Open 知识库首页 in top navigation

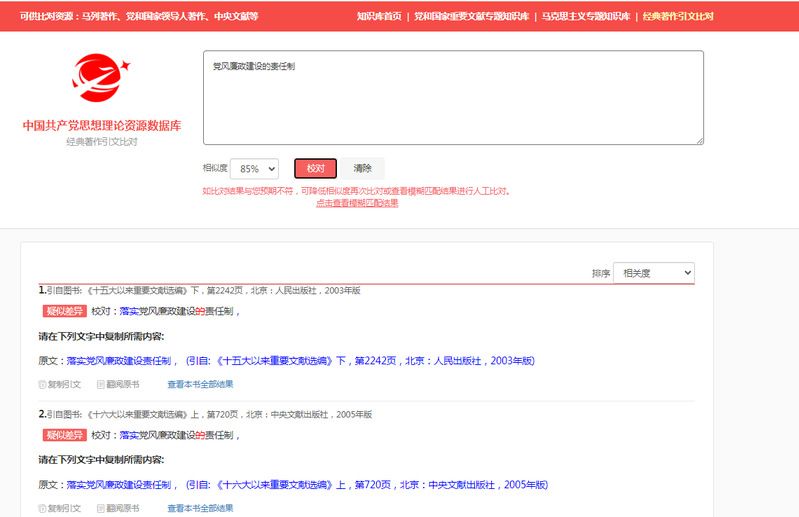coord(379,16)
